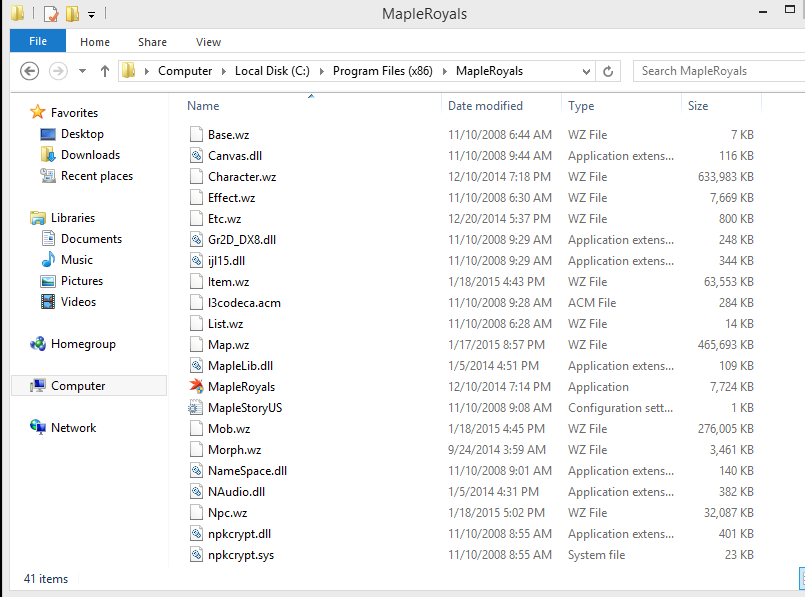Image resolution: width=805 pixels, height=597 pixels.
Task: Select the Npc.wz file icon
Action: pos(196,513)
